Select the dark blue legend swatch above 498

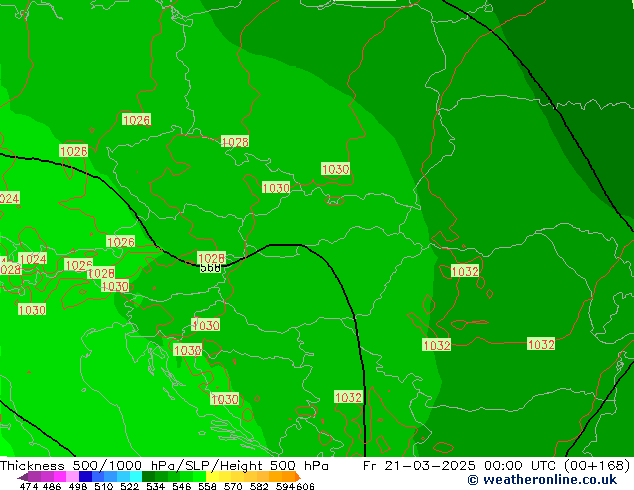point(85,476)
